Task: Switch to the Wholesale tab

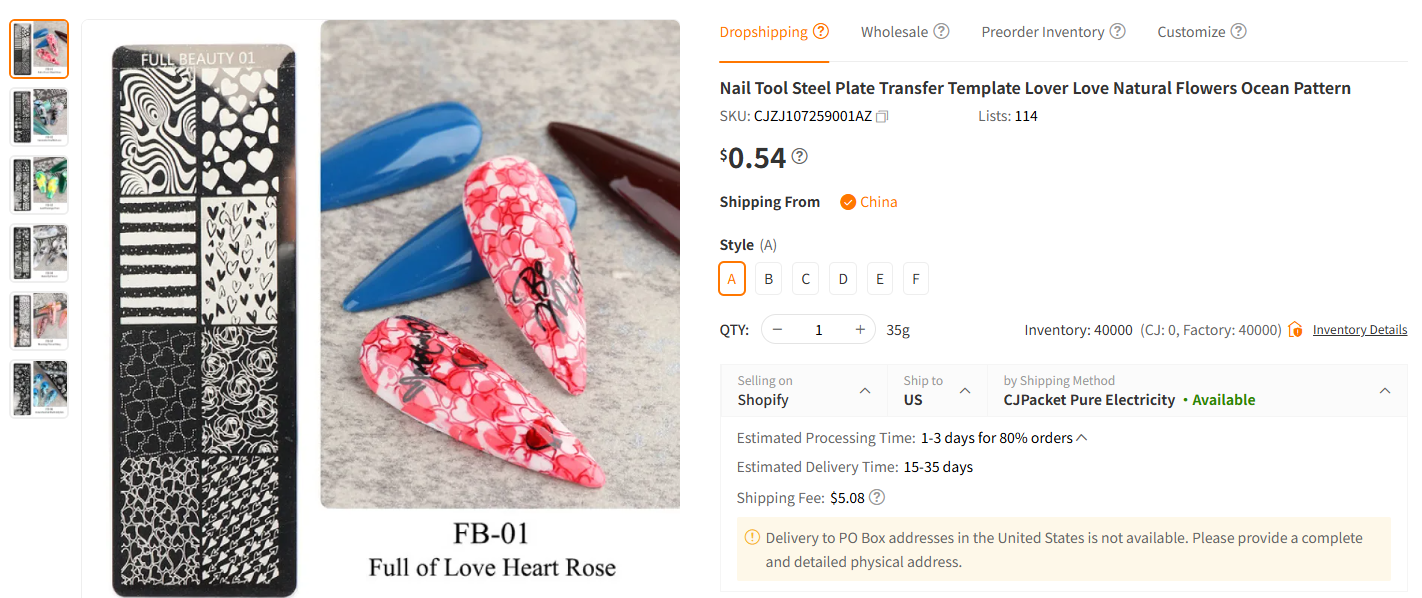Action: pos(894,32)
